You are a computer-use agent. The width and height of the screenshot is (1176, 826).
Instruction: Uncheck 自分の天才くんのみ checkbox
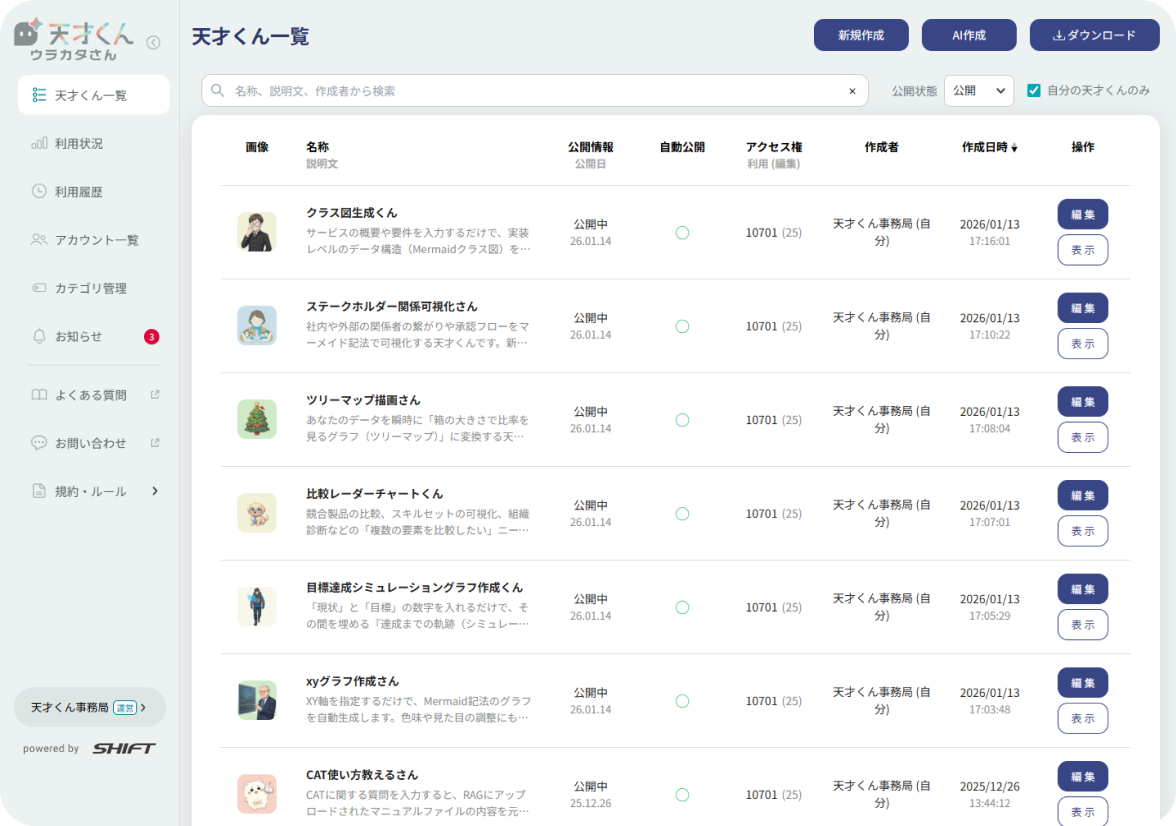click(1034, 91)
